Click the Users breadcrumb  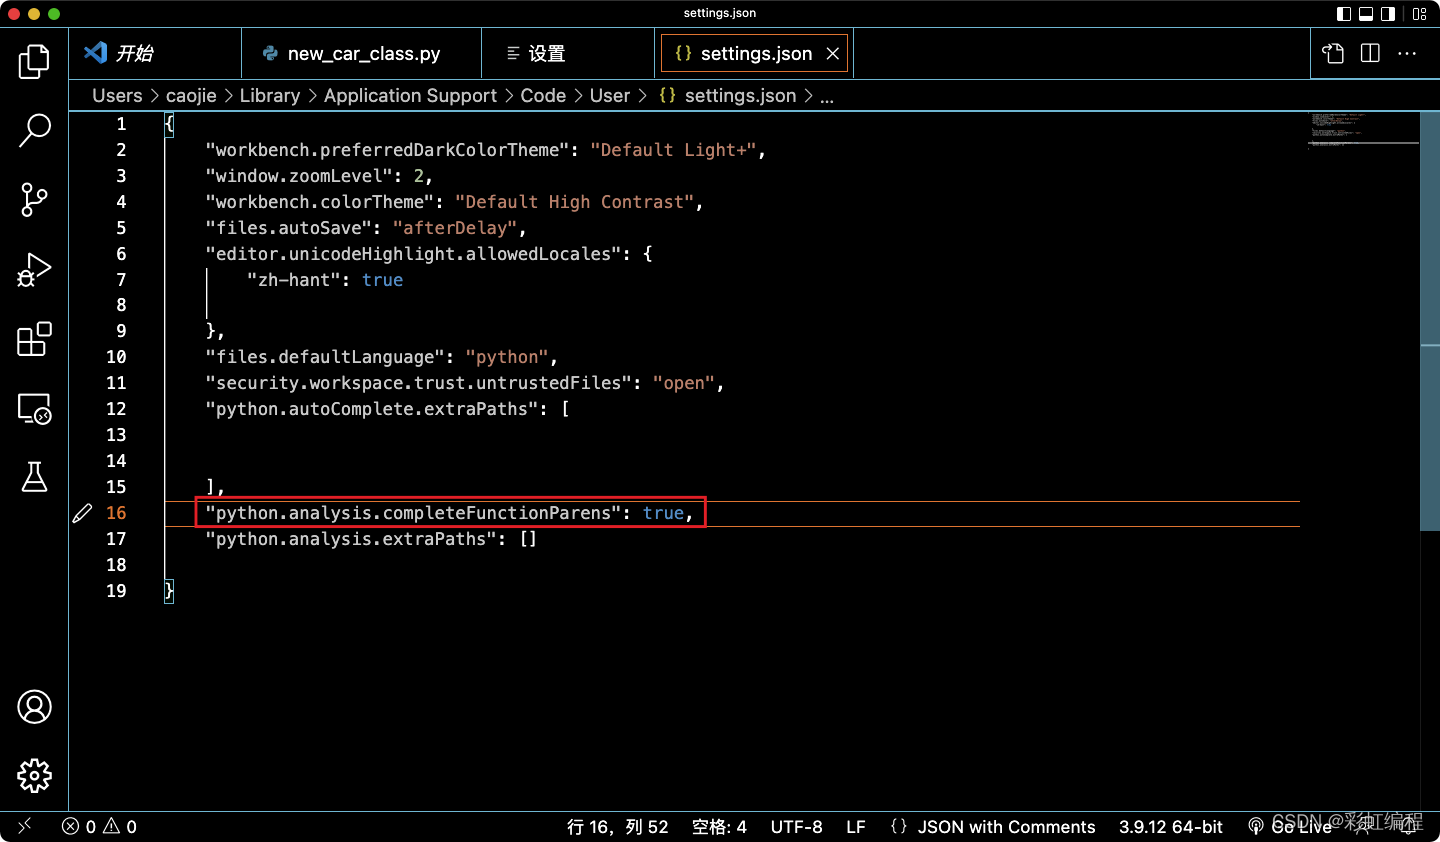tap(117, 96)
